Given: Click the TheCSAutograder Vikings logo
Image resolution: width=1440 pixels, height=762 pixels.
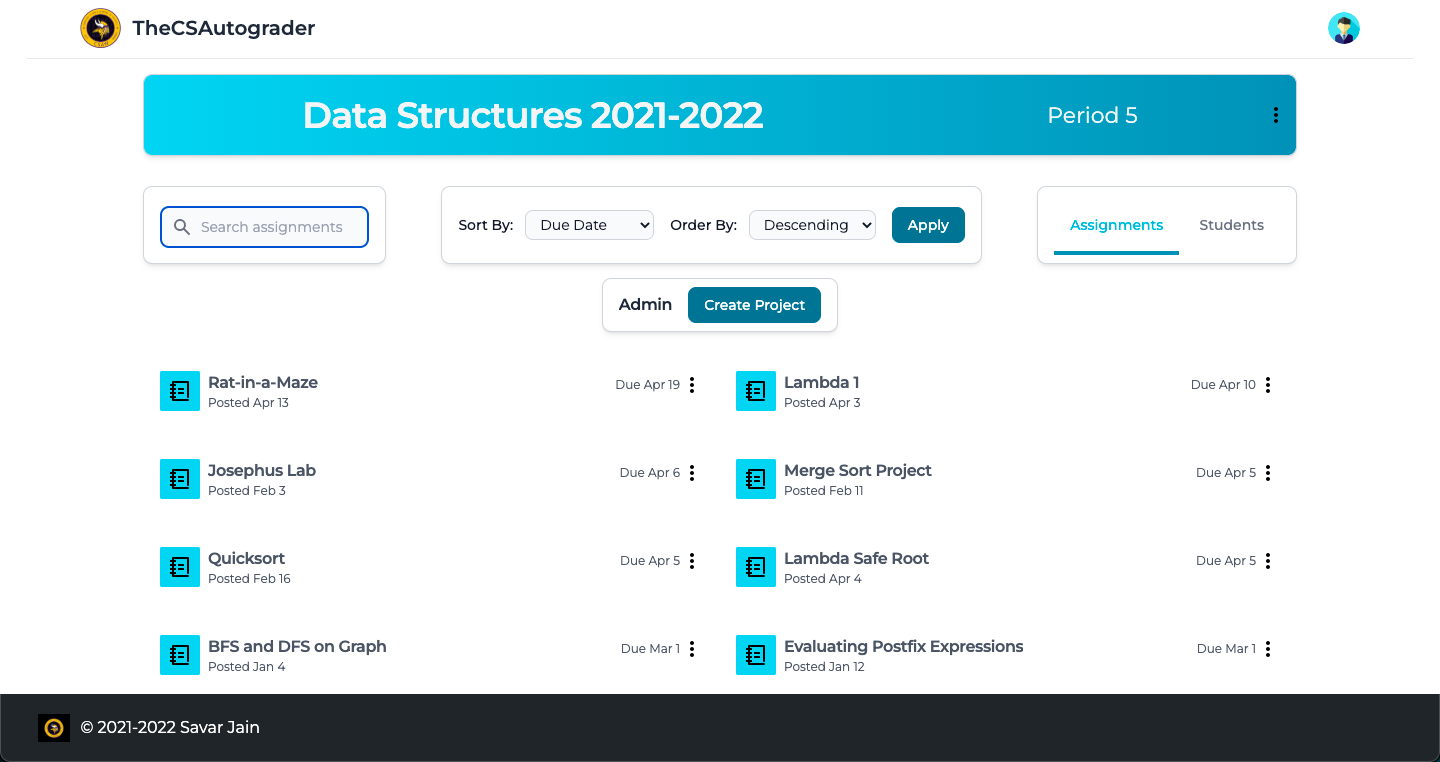Looking at the screenshot, I should pyautogui.click(x=100, y=28).
